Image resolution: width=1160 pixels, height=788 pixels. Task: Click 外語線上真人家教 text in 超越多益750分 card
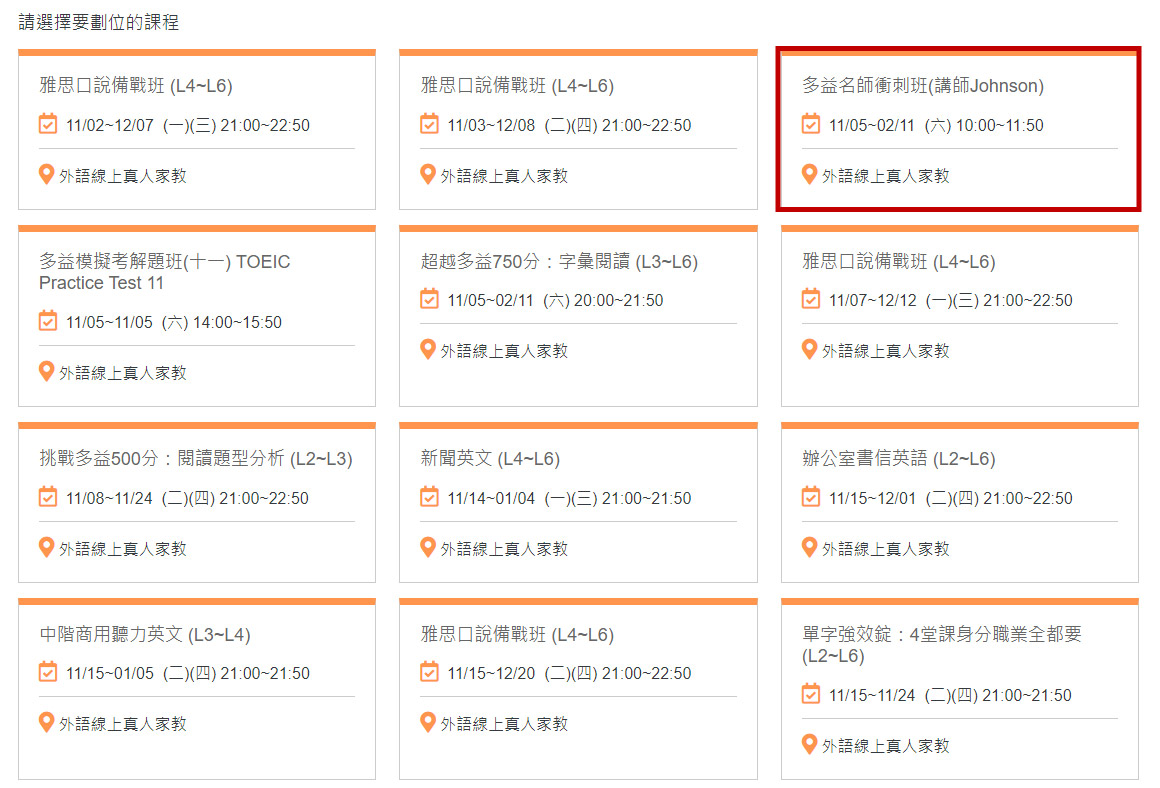pyautogui.click(x=505, y=350)
